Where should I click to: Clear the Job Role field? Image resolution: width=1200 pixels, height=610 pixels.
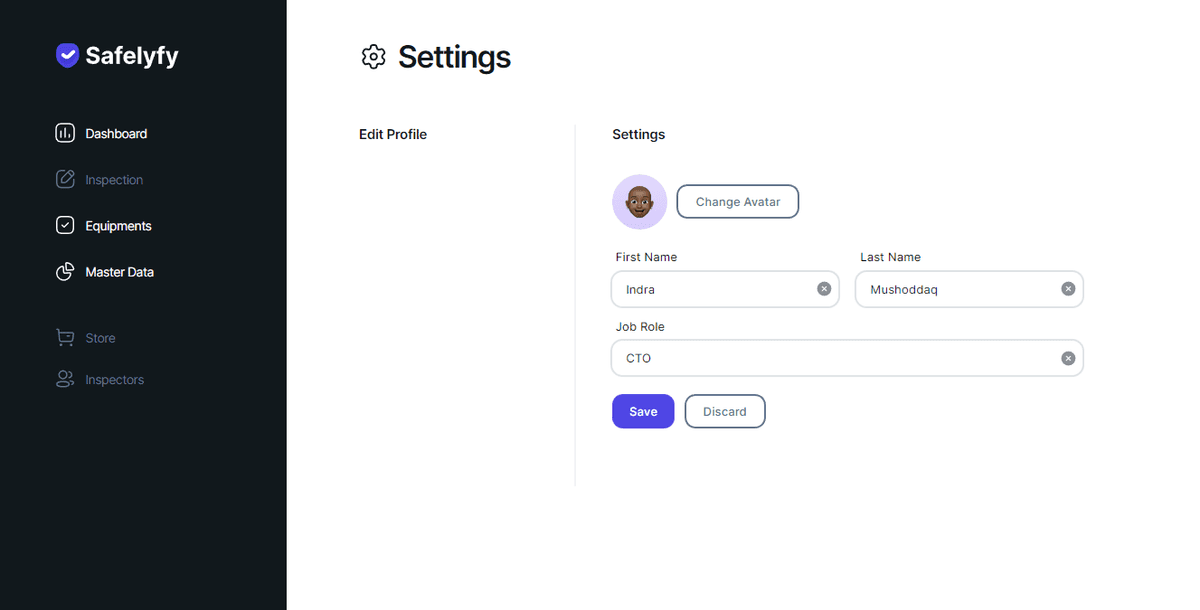pos(1068,358)
